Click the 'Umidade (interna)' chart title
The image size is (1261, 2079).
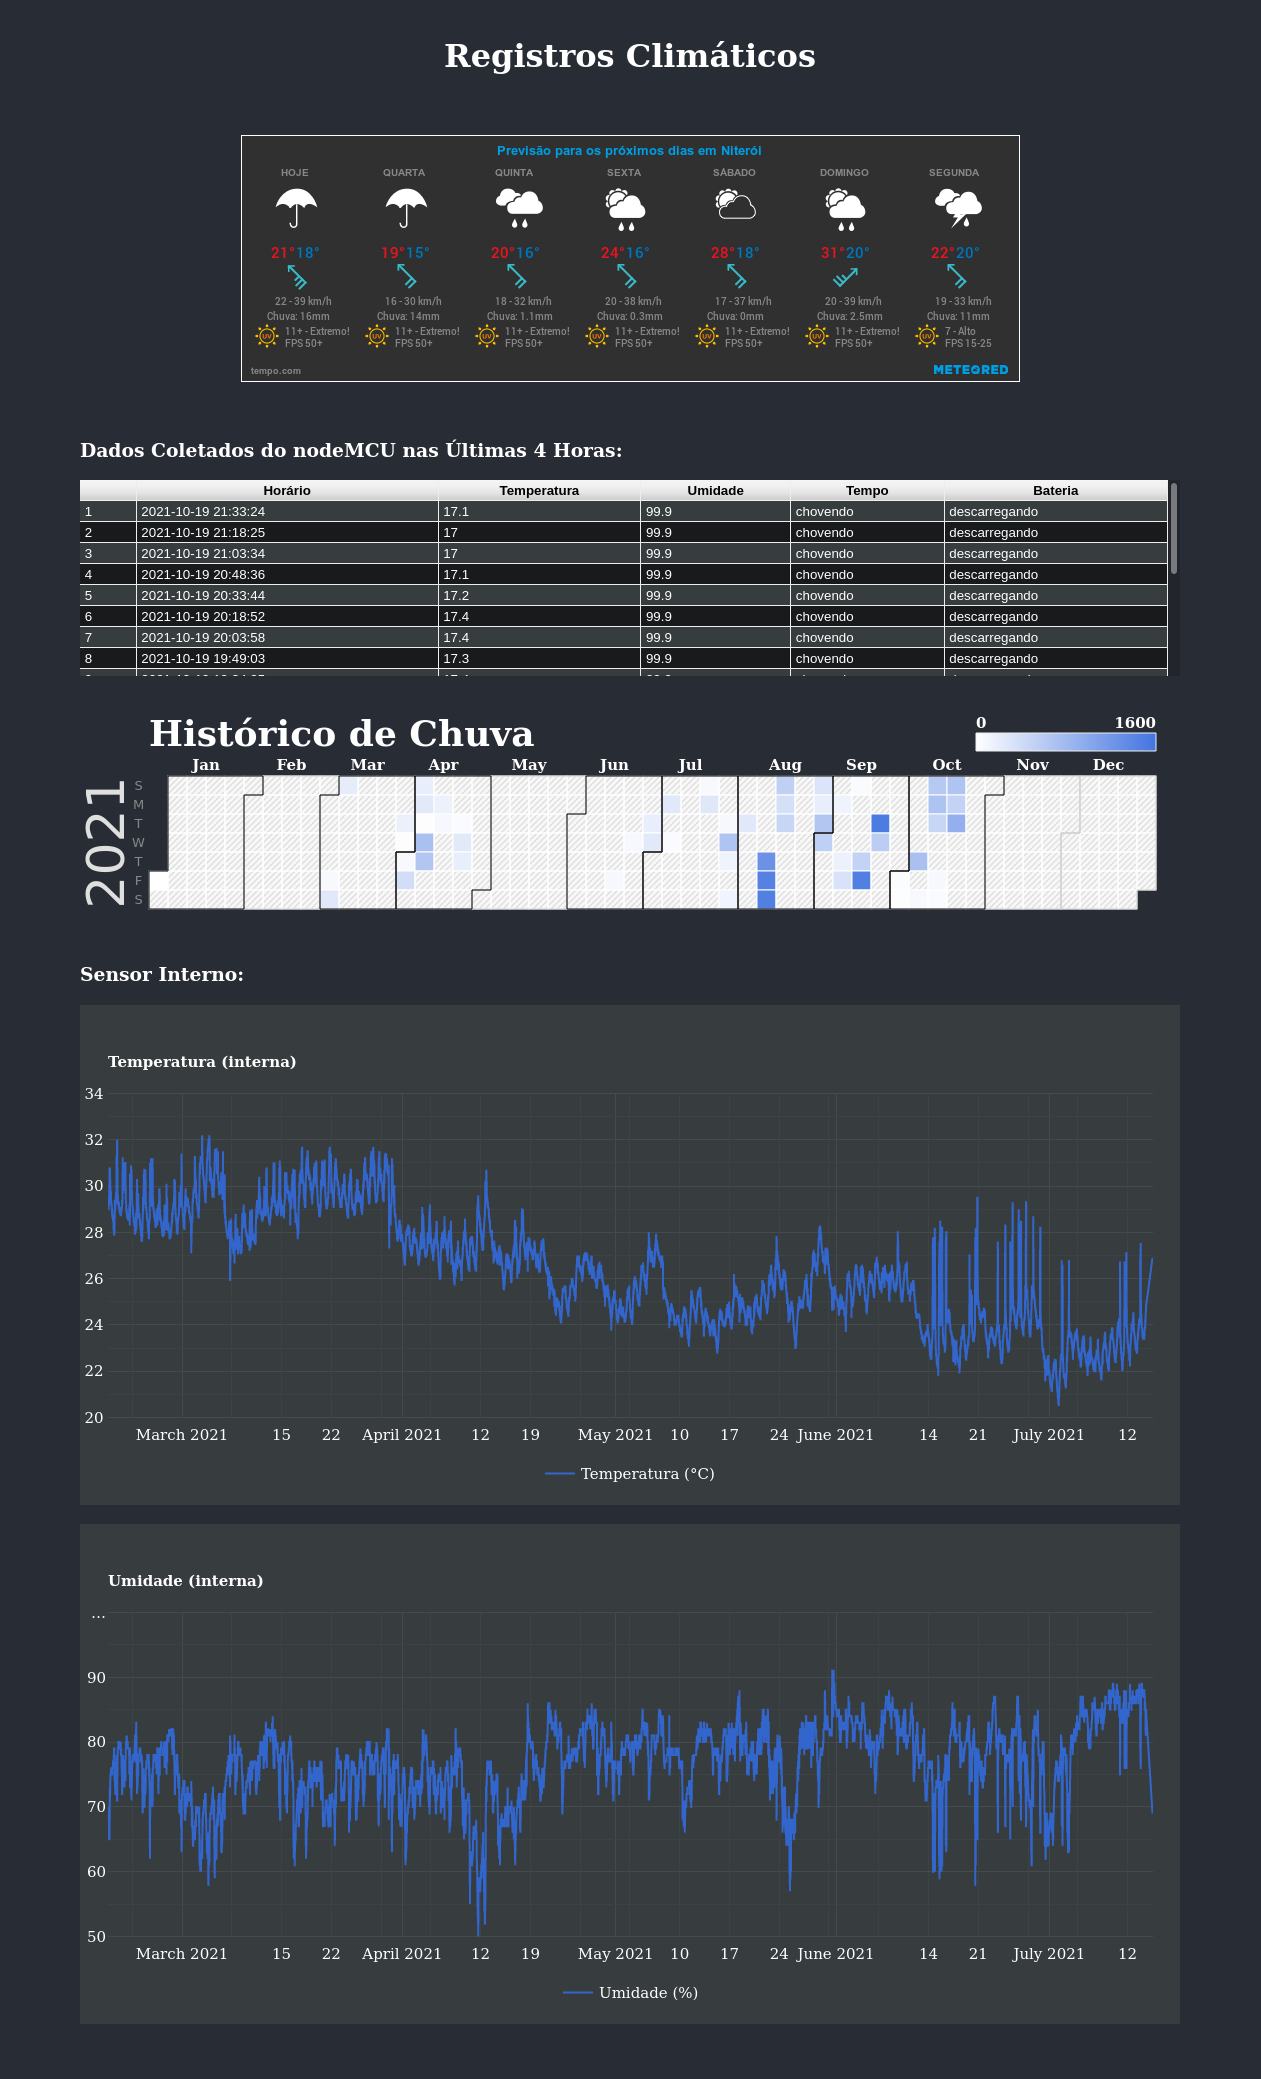(186, 1581)
